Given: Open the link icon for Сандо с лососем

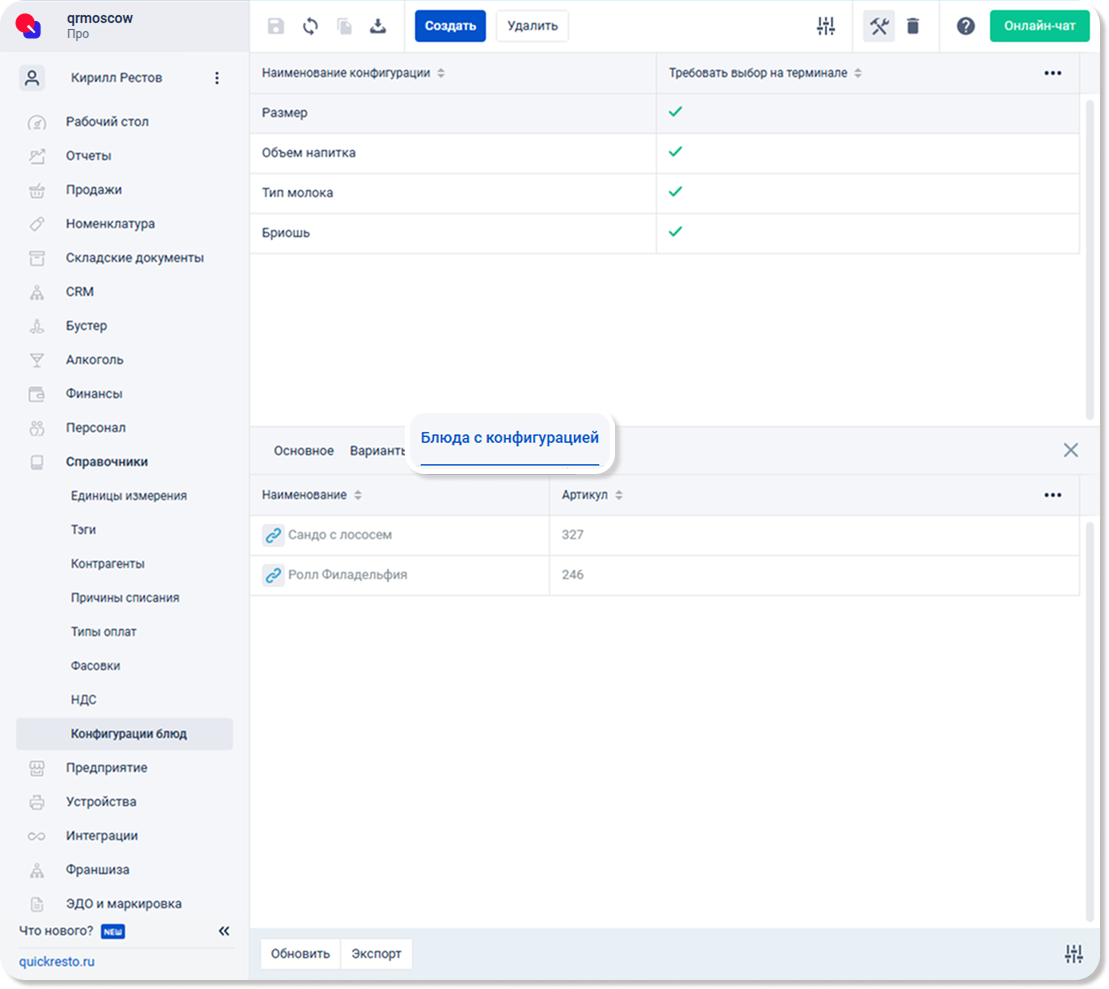Looking at the screenshot, I should (273, 535).
